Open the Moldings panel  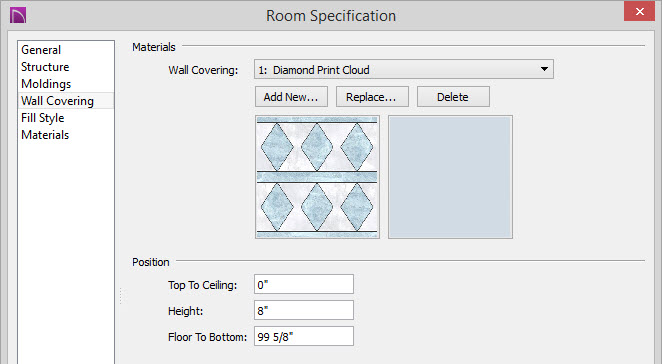click(46, 84)
